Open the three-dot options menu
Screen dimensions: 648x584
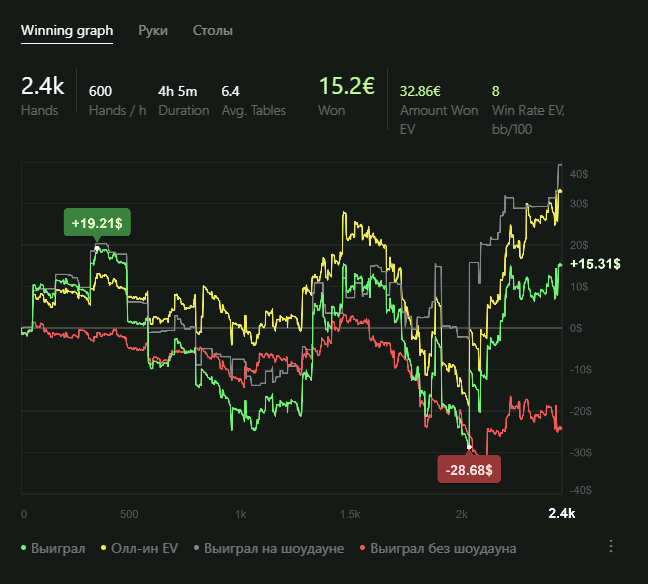tap(611, 546)
